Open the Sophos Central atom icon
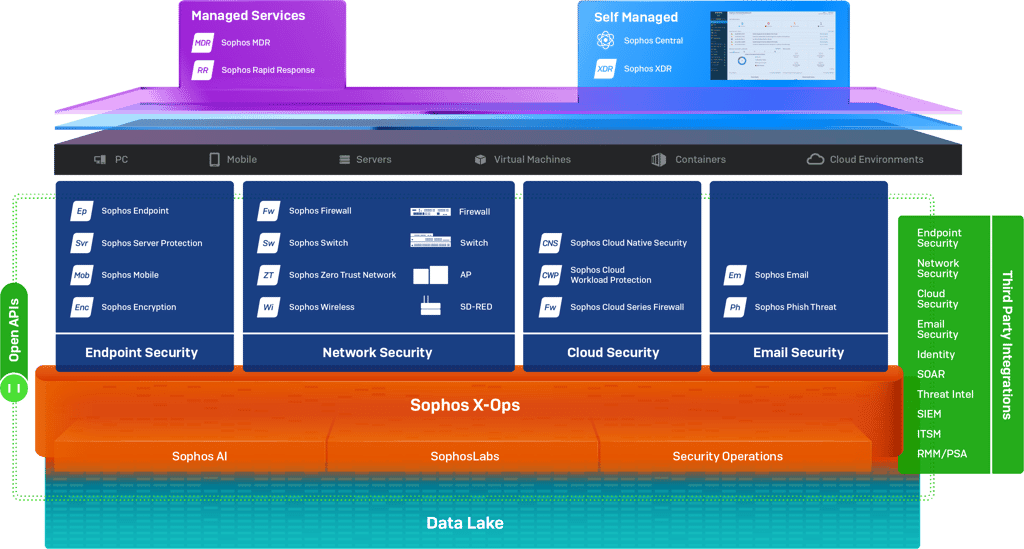Image resolution: width=1024 pixels, height=549 pixels. 605,40
